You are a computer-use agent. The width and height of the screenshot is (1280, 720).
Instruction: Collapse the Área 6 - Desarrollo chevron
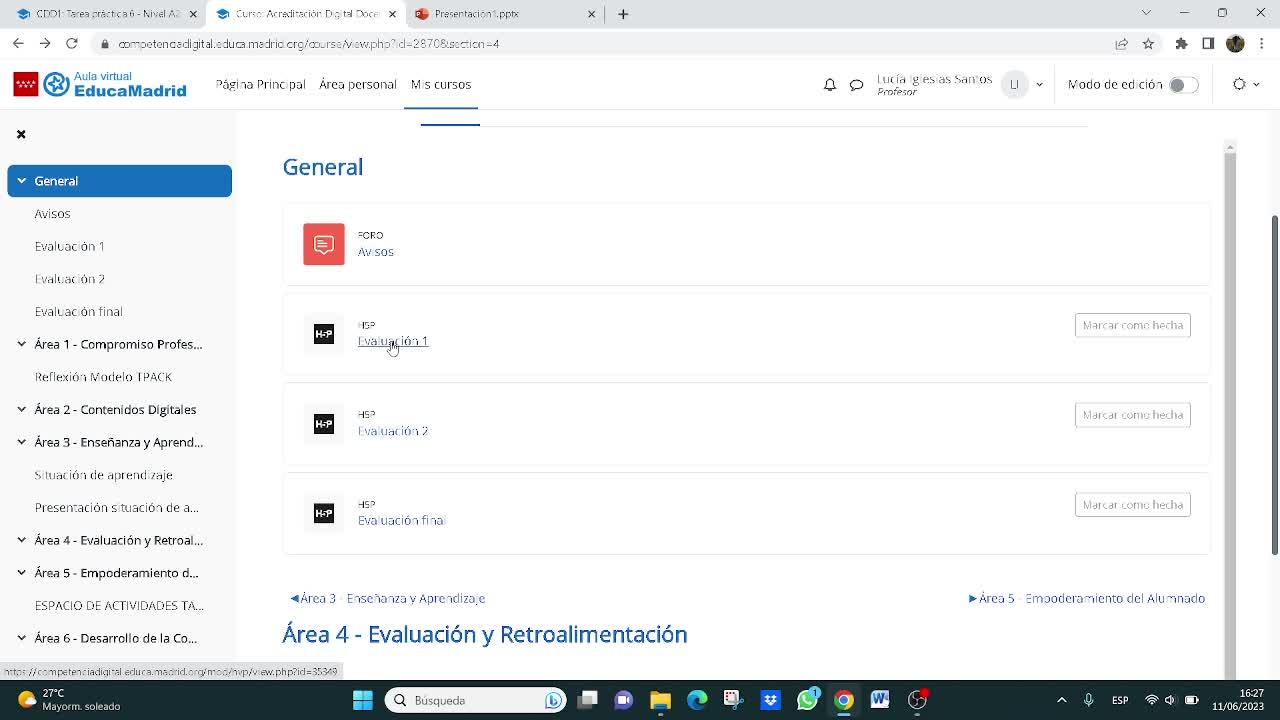21,638
